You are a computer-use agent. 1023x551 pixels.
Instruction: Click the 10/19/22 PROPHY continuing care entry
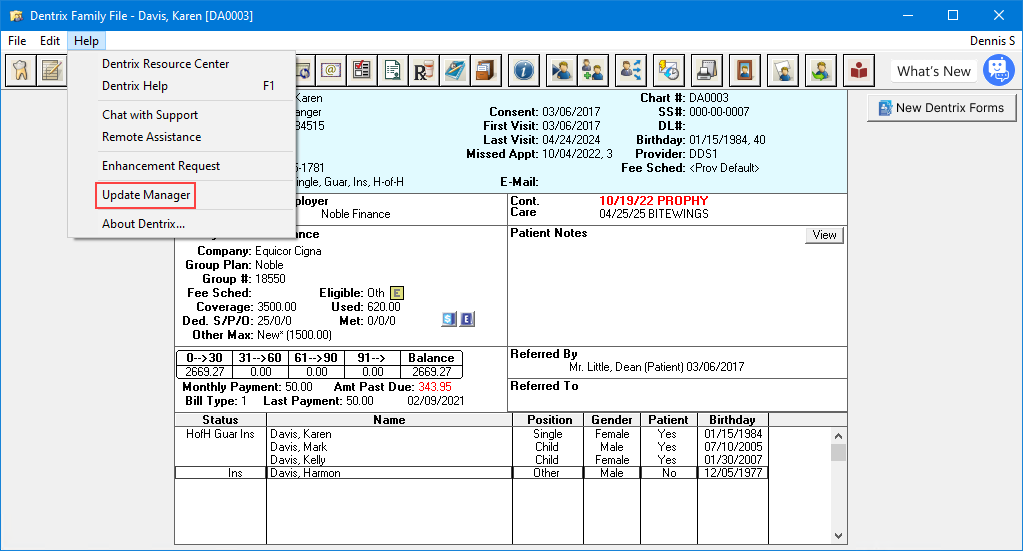click(x=653, y=201)
